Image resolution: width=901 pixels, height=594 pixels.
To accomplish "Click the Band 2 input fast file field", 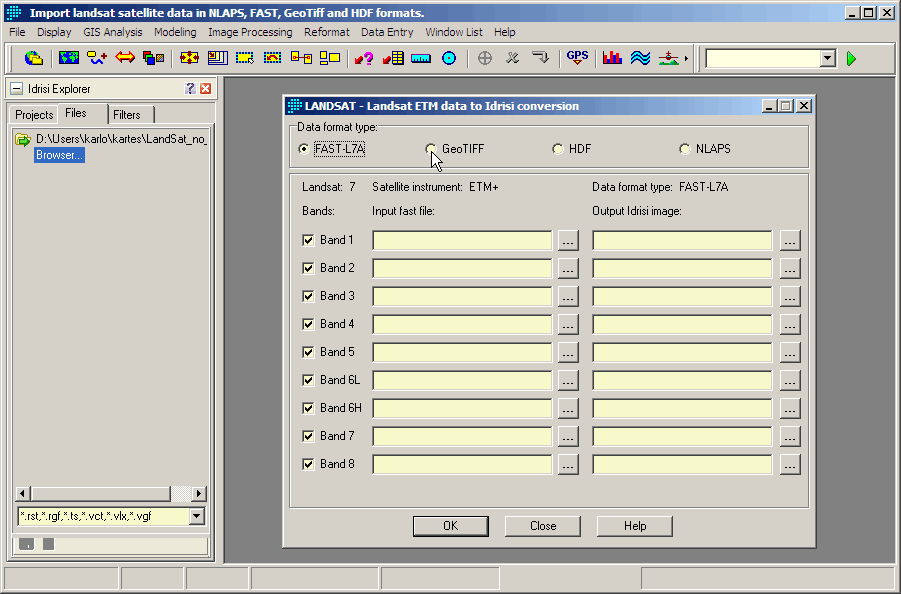I will point(462,268).
